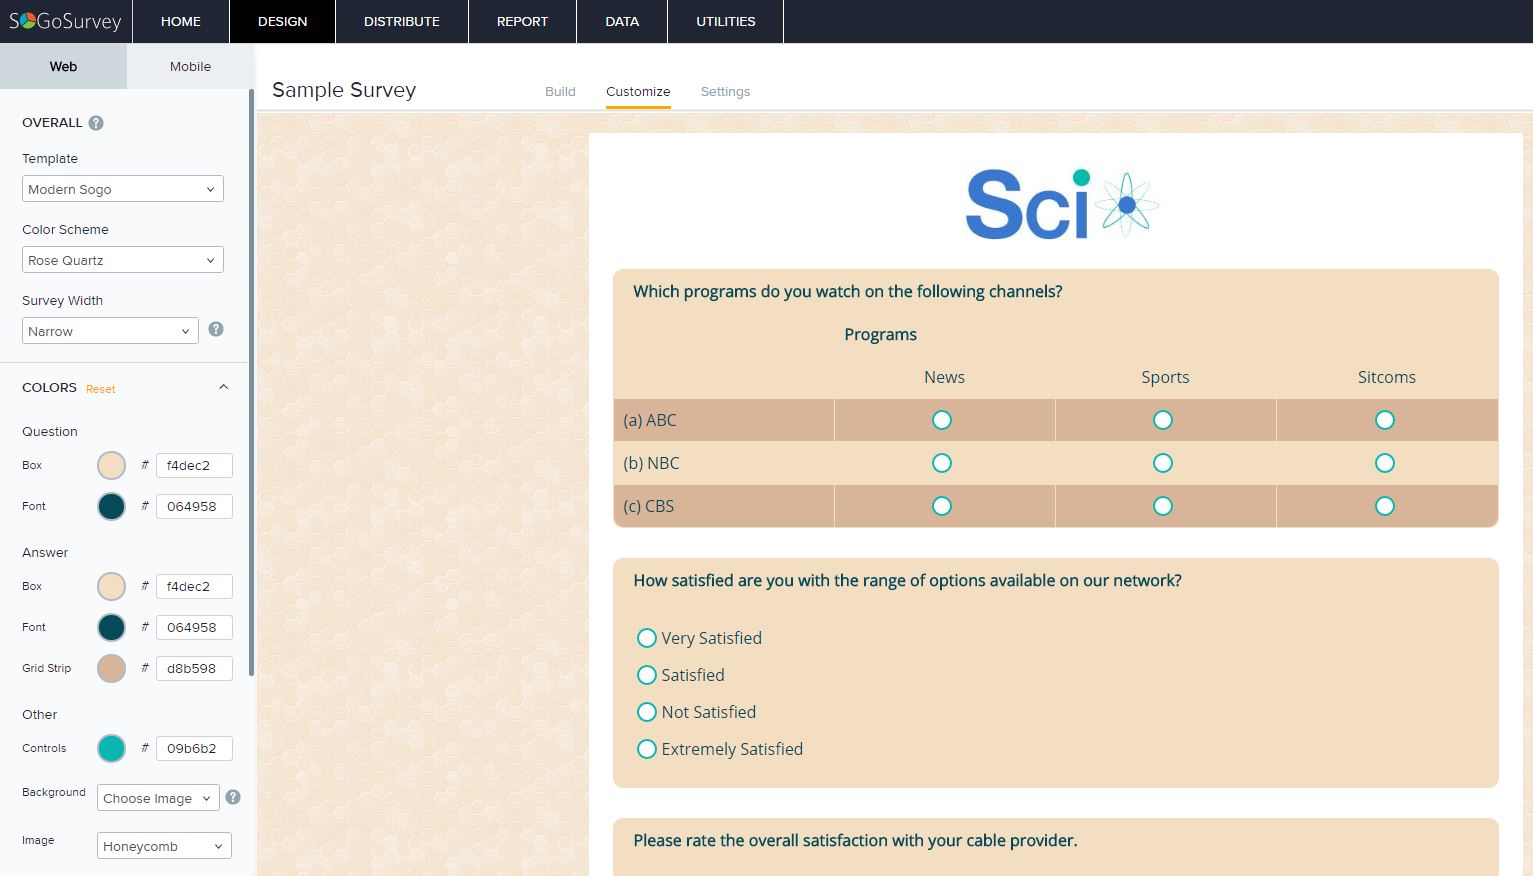
Task: Click the Reset colors link
Action: click(x=101, y=389)
